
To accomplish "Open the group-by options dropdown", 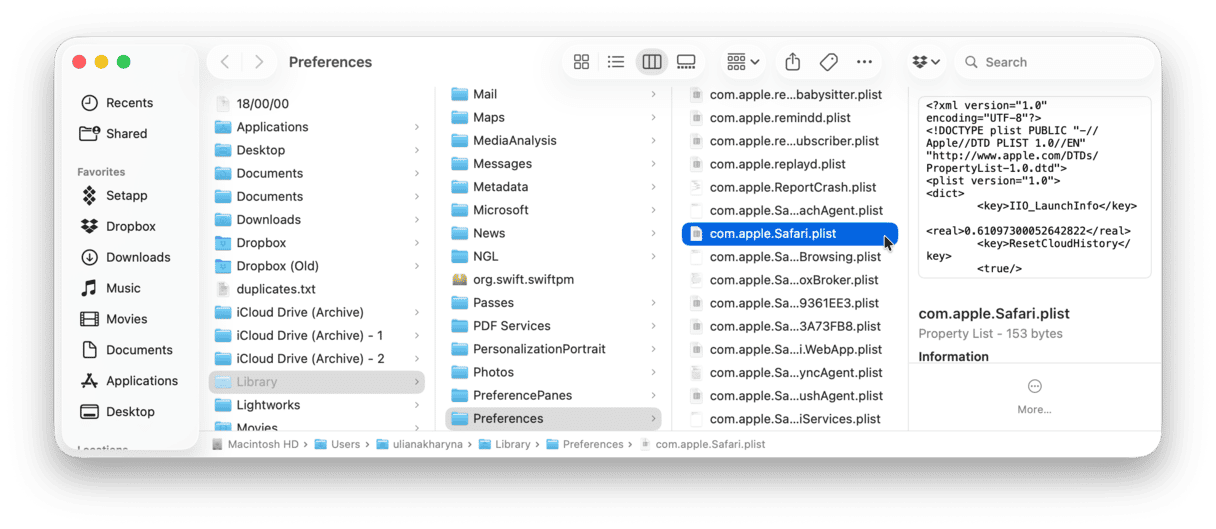I will pos(743,62).
